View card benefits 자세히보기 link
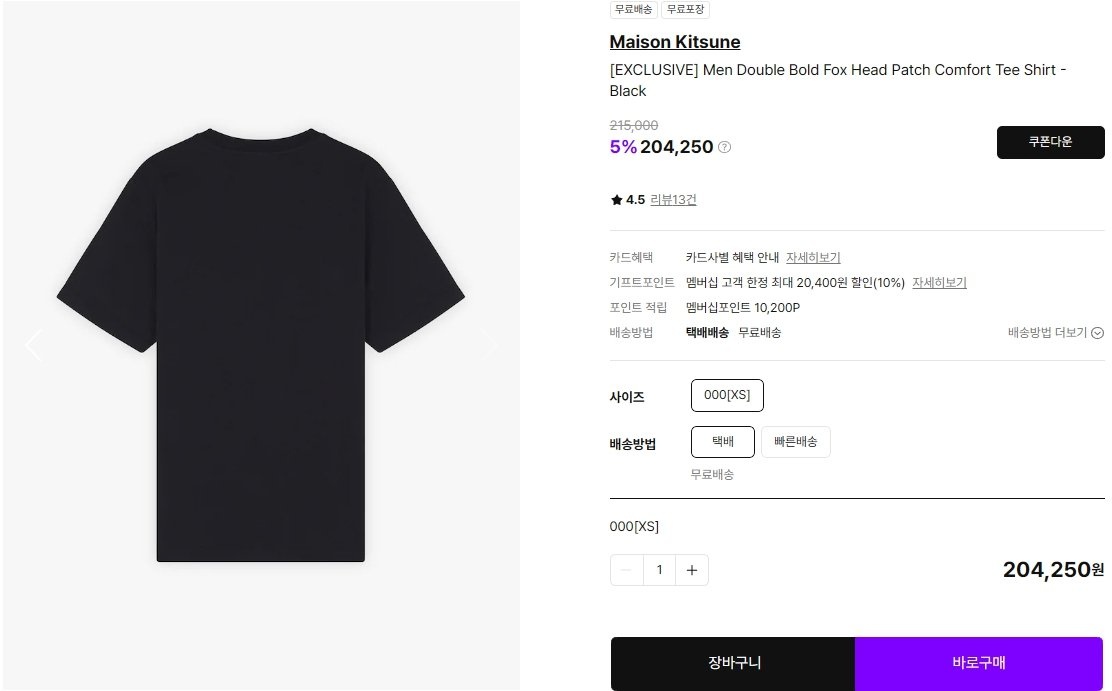The image size is (1112, 691). click(813, 258)
